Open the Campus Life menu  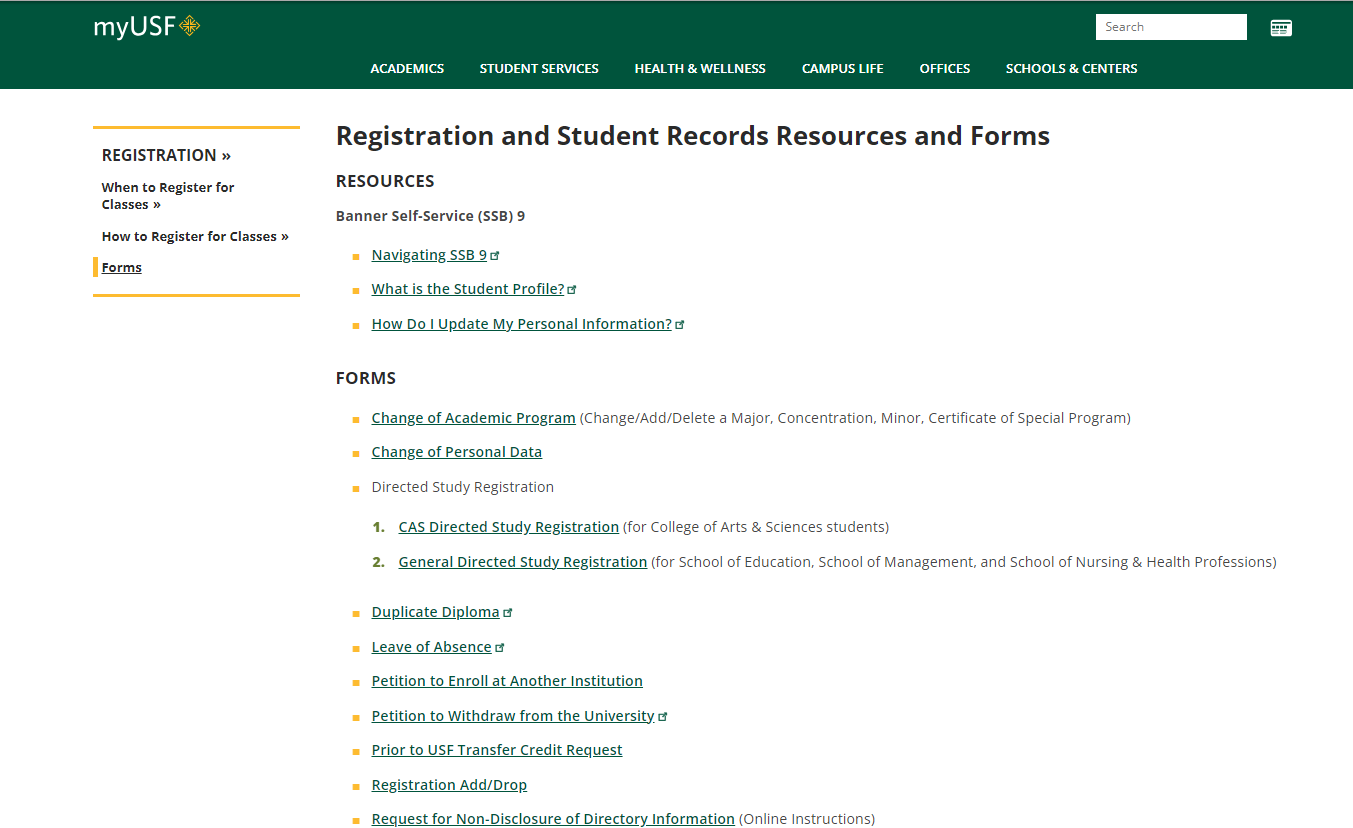(843, 69)
